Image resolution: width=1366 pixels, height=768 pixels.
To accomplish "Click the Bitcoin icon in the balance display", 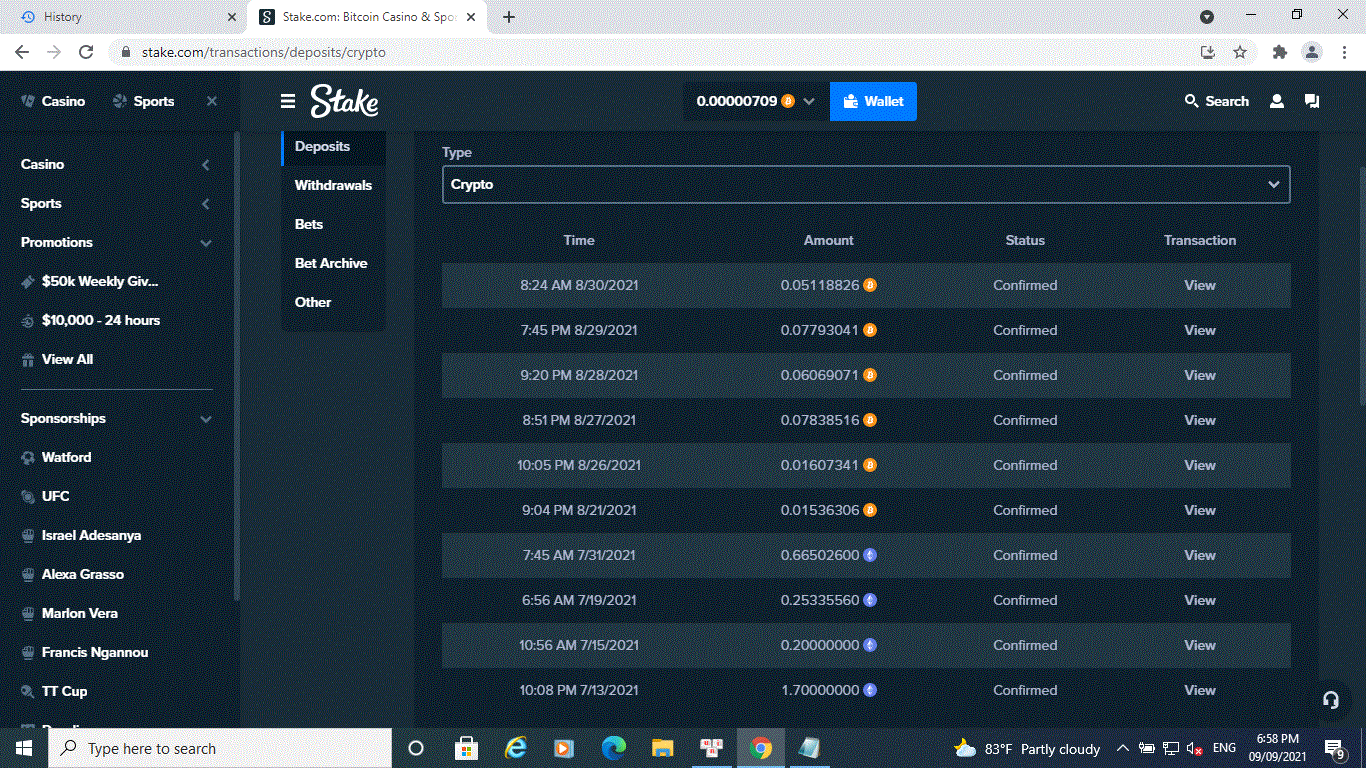I will pos(788,101).
